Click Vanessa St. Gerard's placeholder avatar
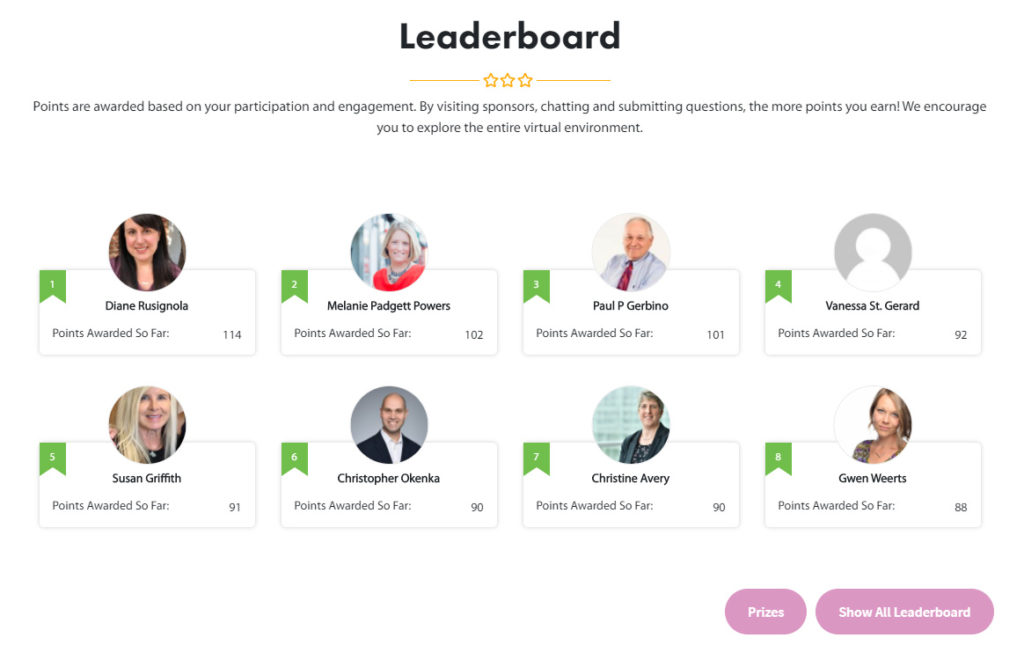This screenshot has height=660, width=1024. 872,252
